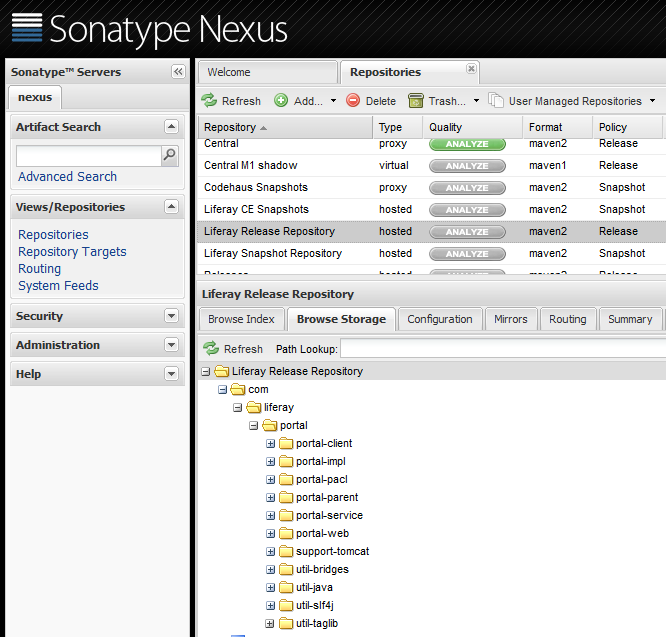666x637 pixels.
Task: Collapse the Liferay Release Repository tree root
Action: tap(206, 372)
